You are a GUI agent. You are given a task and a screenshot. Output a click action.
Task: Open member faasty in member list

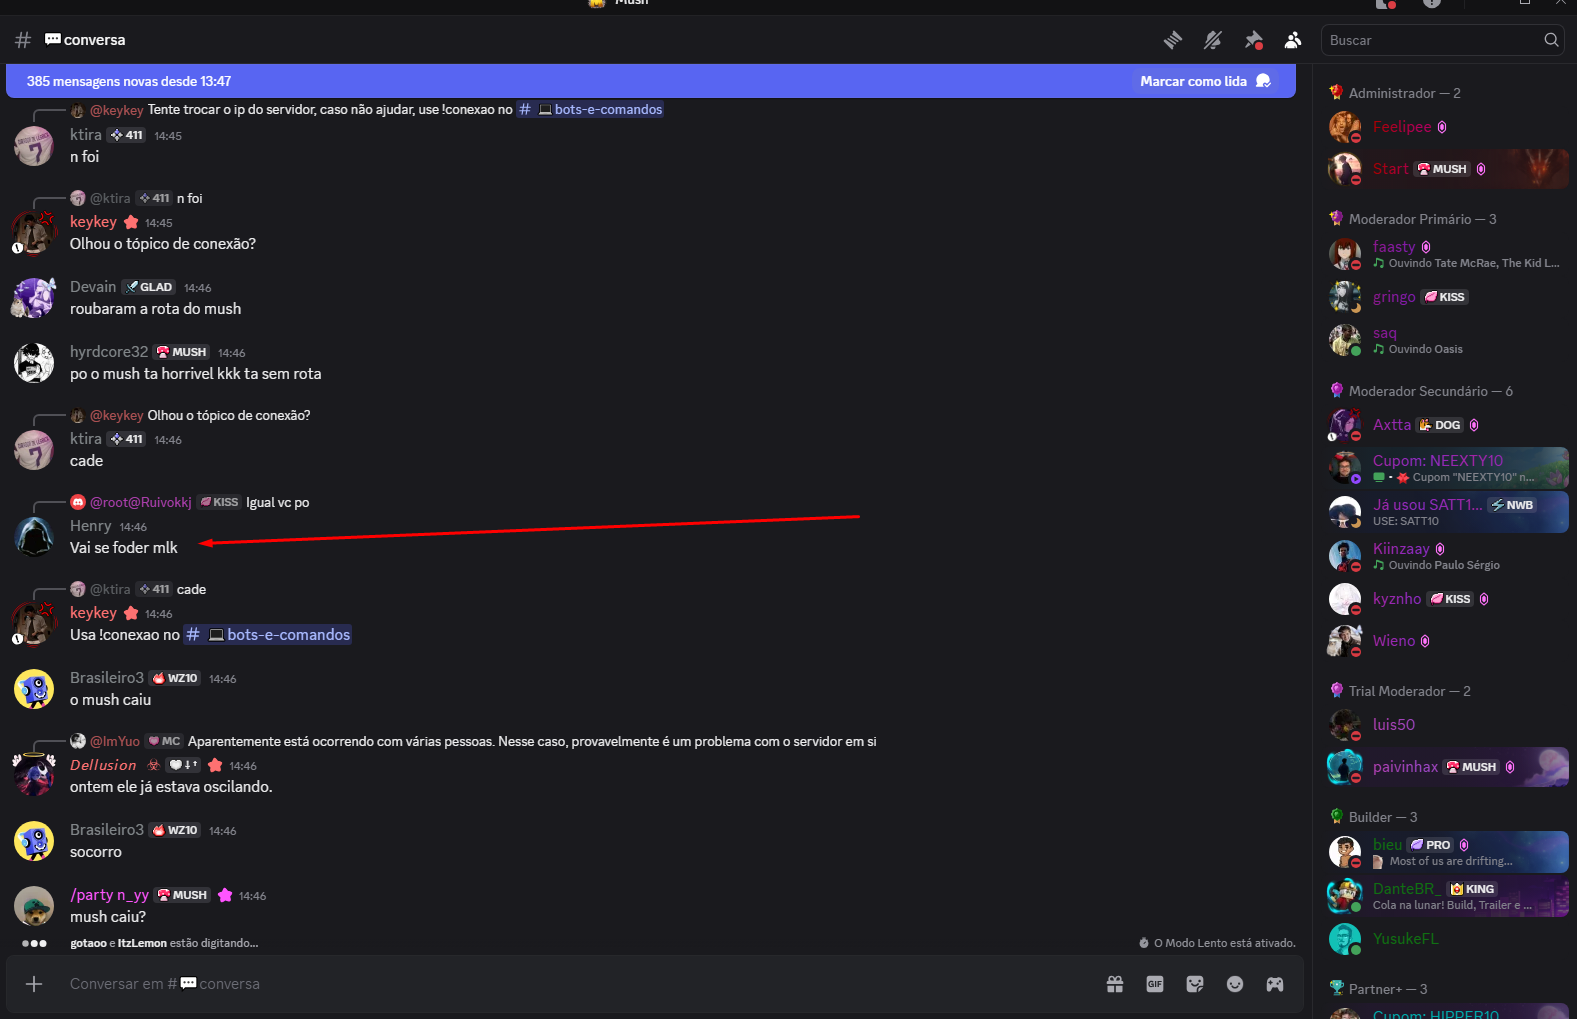point(1447,254)
